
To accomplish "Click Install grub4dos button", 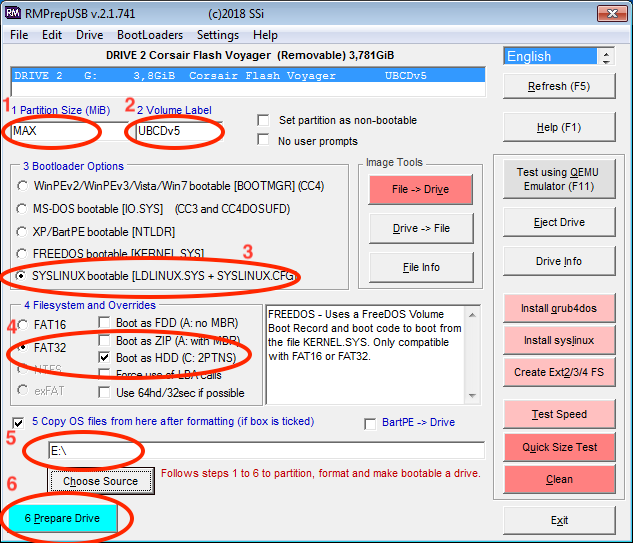I will point(559,308).
